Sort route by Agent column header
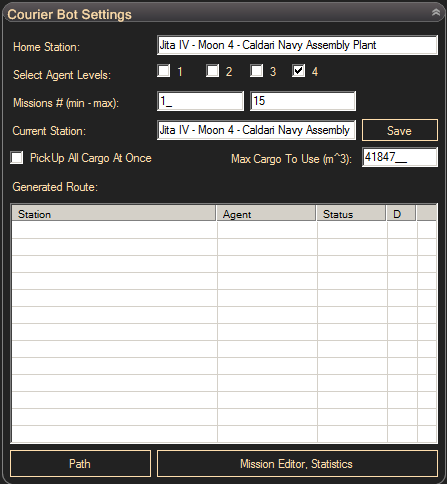This screenshot has height=484, width=447. pyautogui.click(x=266, y=213)
